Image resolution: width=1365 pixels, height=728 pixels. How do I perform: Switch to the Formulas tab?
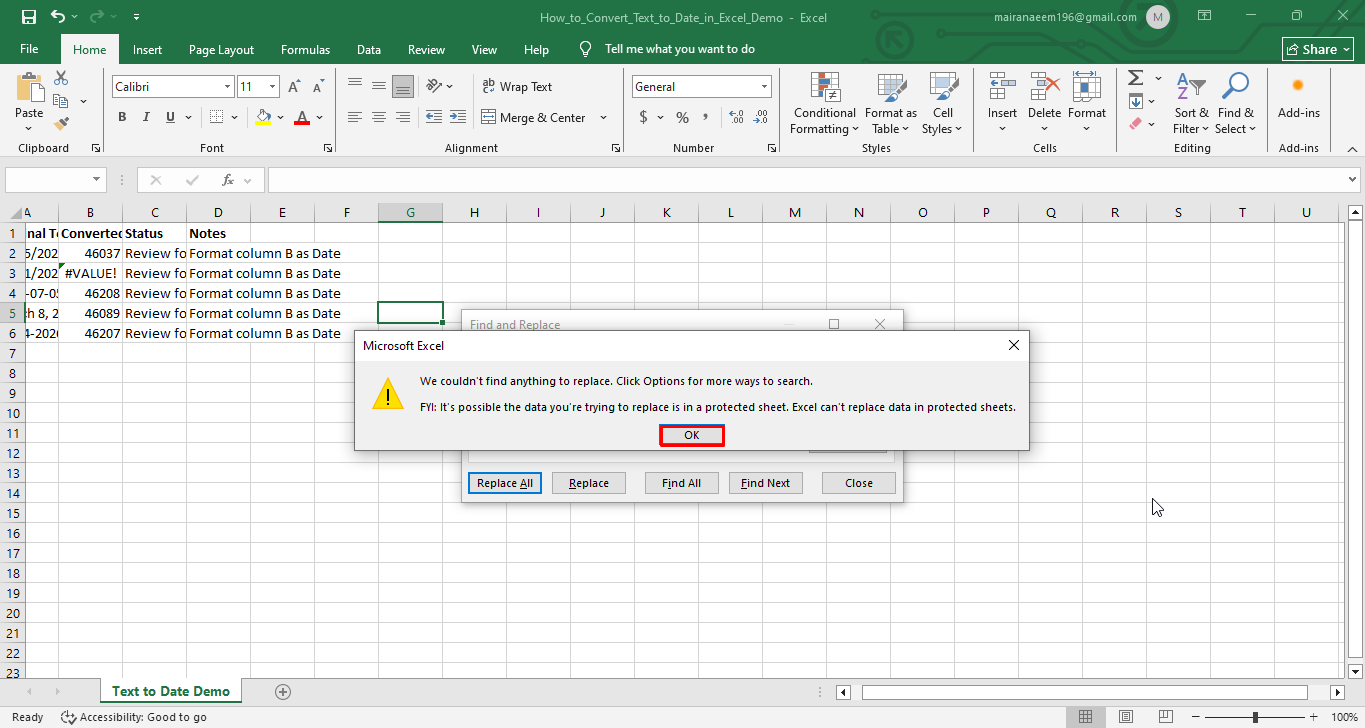(305, 49)
